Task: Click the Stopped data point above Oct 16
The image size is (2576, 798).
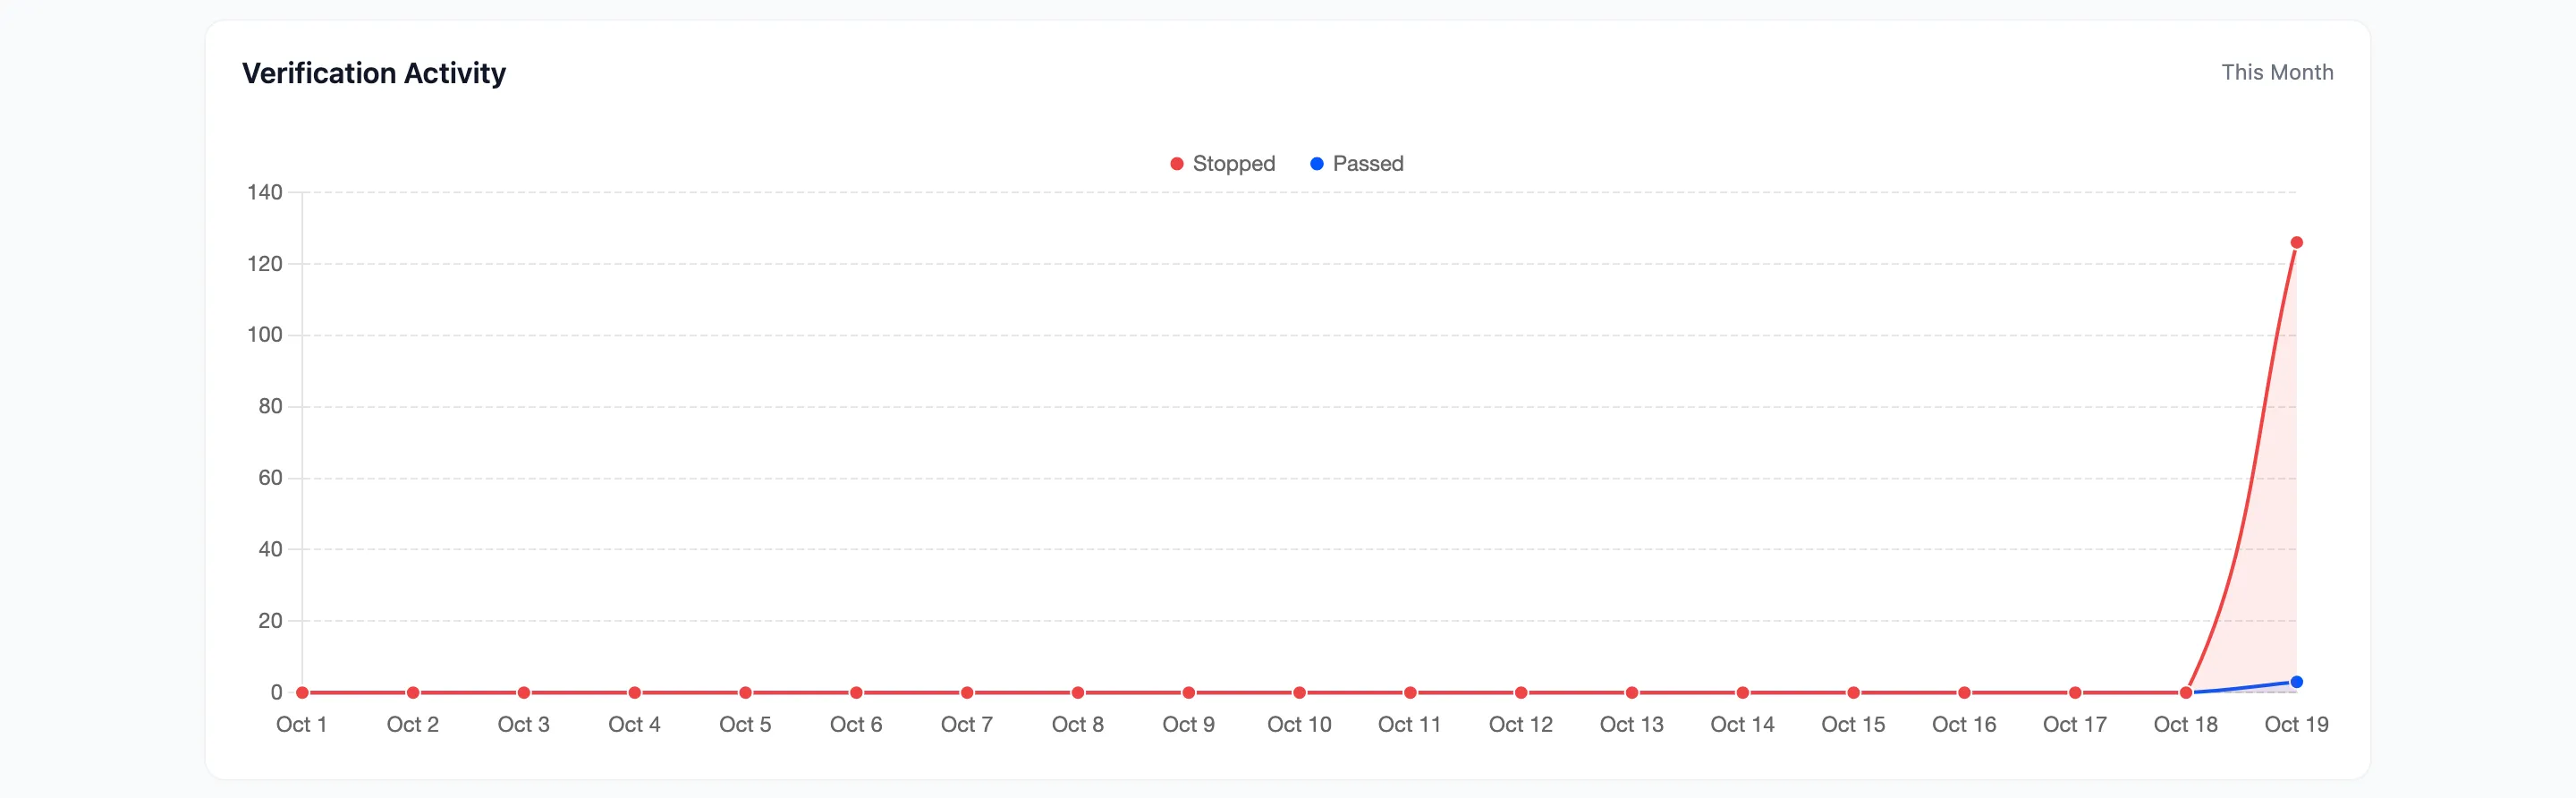Action: [1964, 692]
